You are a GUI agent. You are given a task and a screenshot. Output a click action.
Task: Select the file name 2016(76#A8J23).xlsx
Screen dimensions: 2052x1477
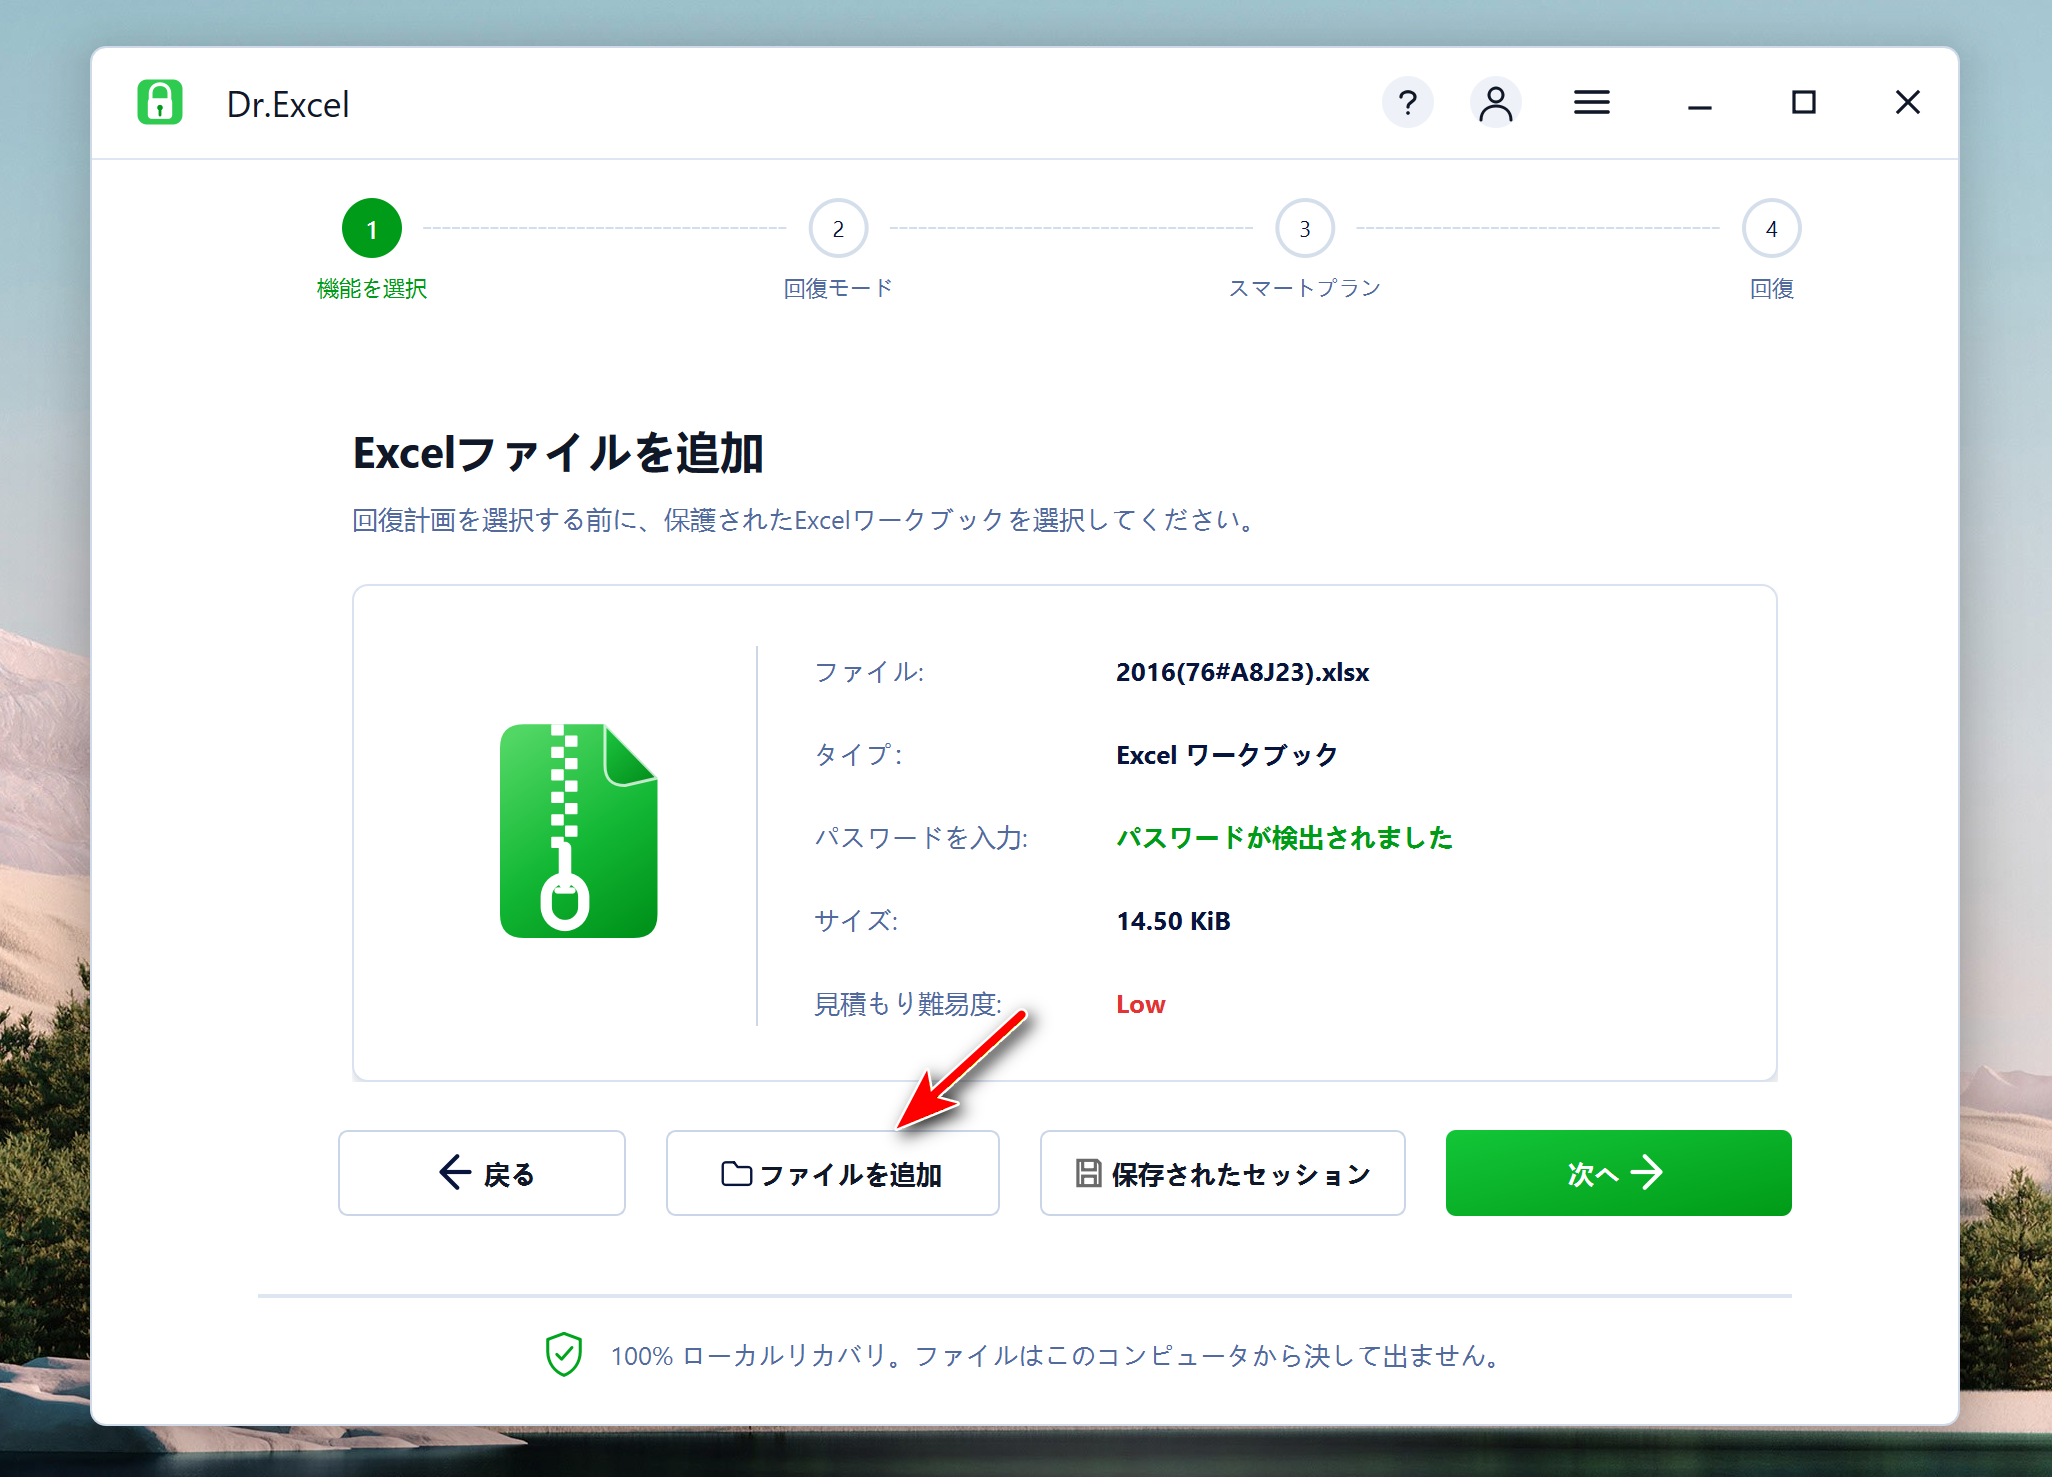tap(1242, 672)
